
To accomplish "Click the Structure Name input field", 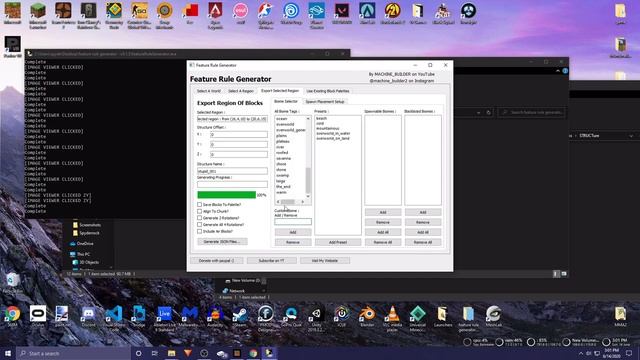I will 232,171.
